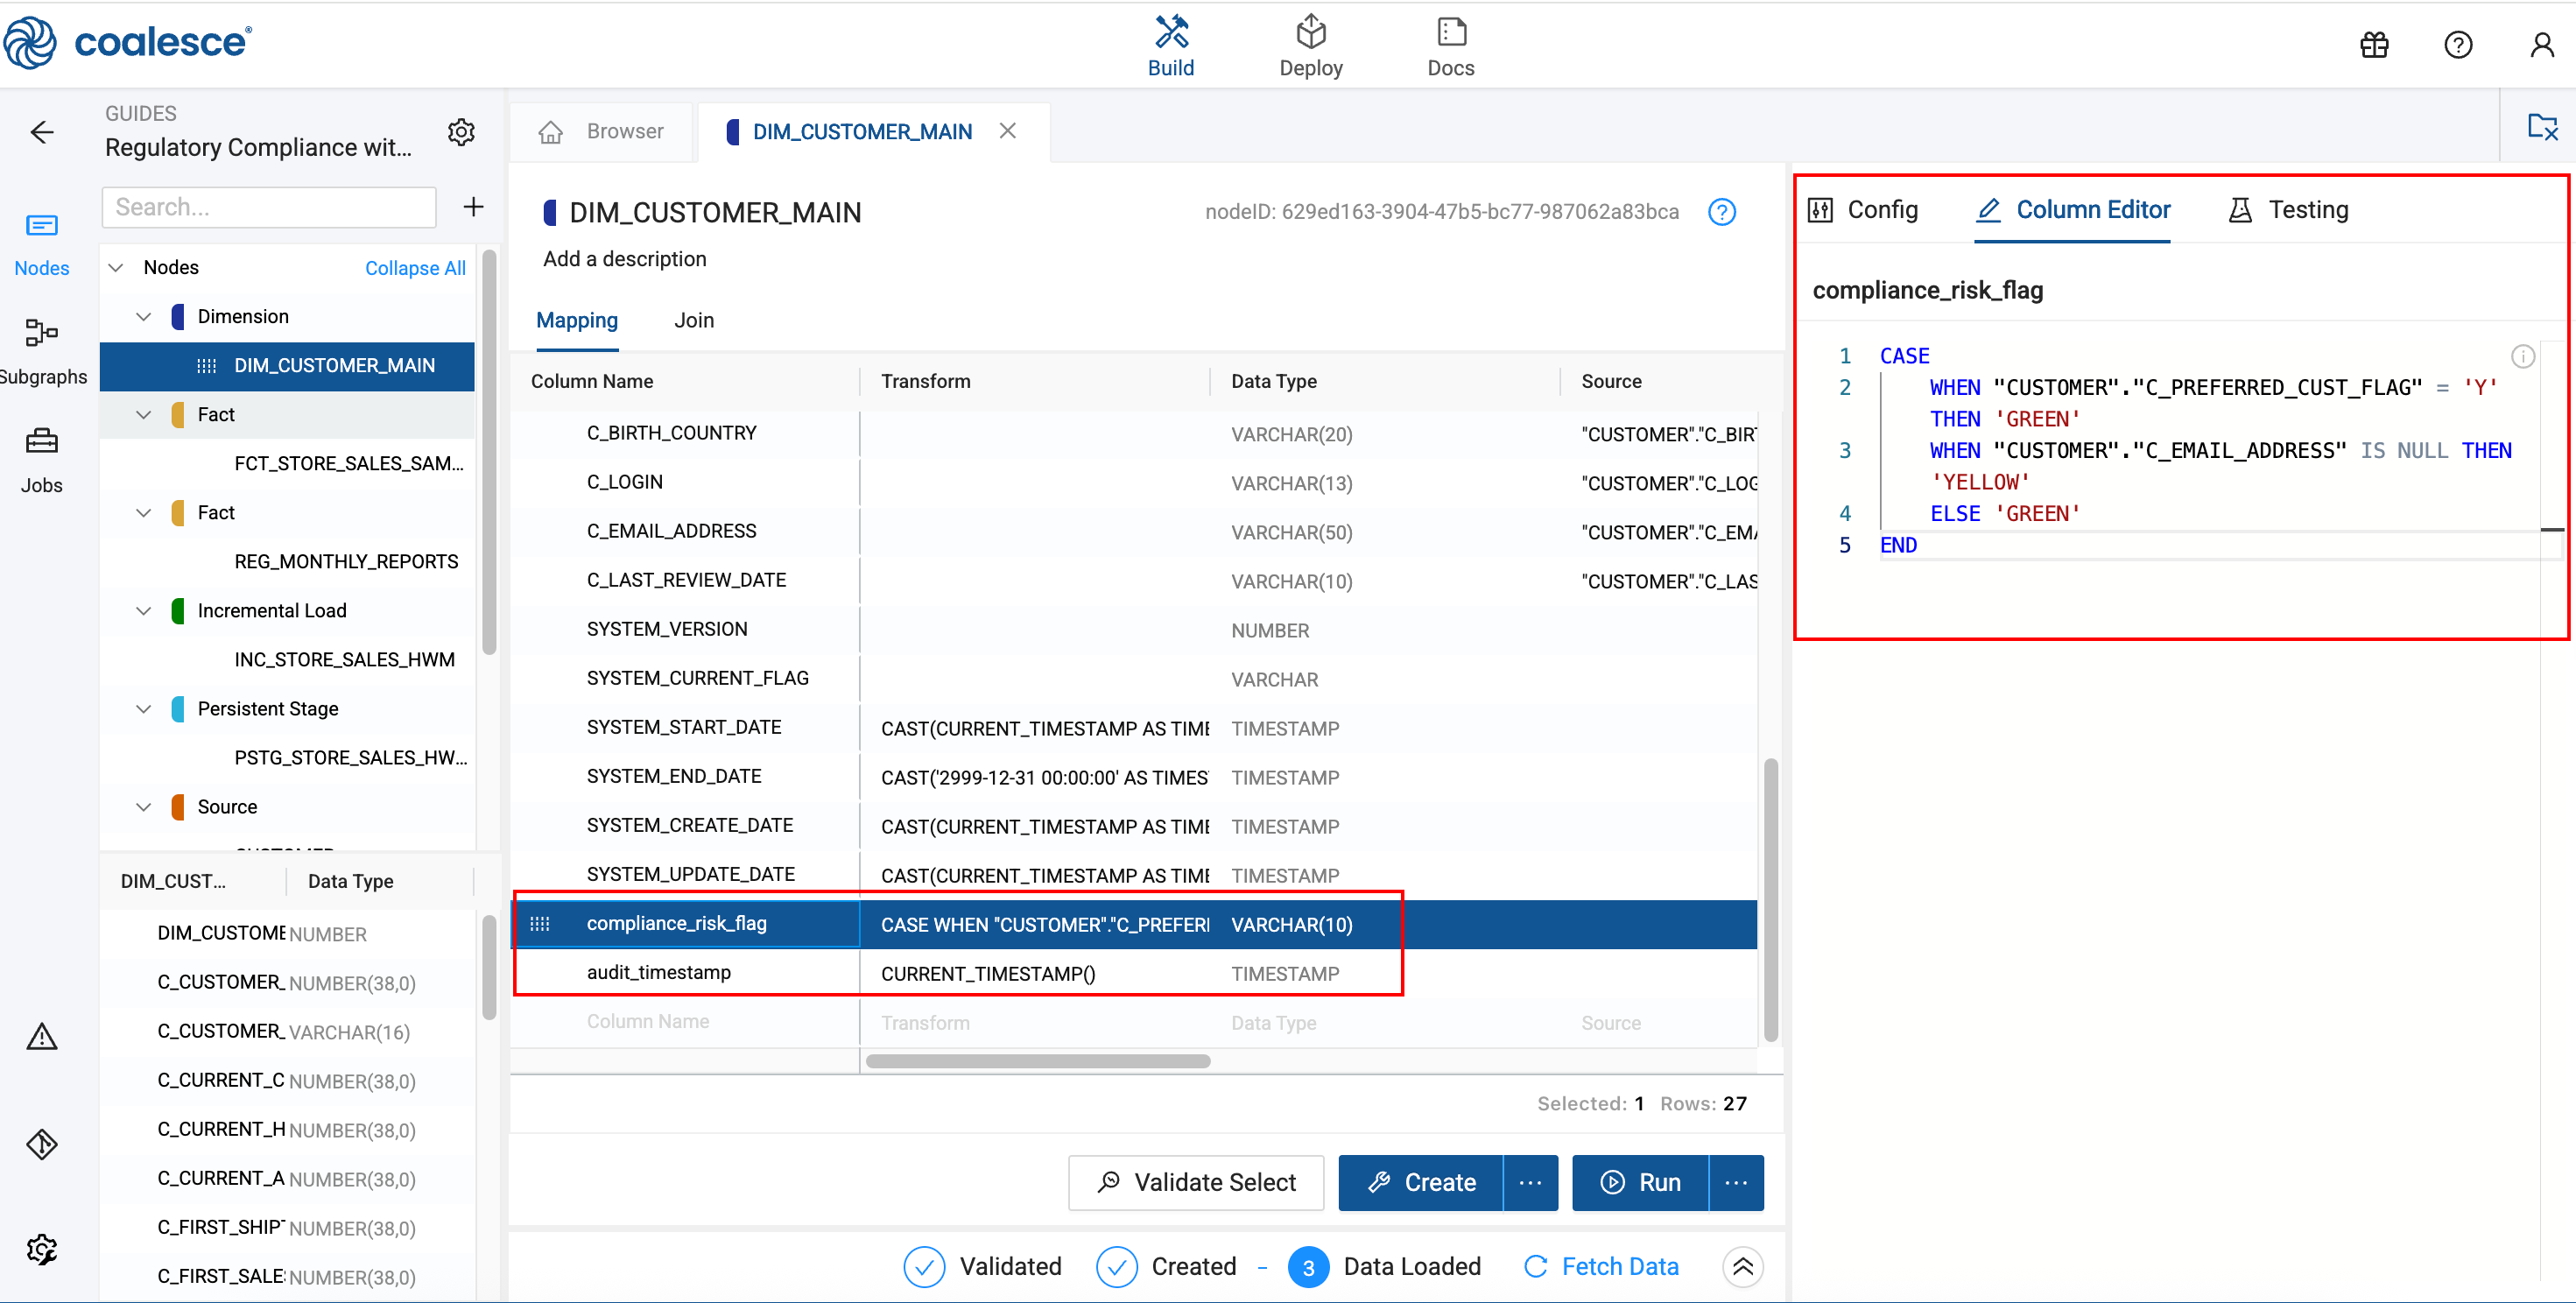Screen dimensions: 2576x1303
Task: Click the Create button
Action: (x=1421, y=1182)
